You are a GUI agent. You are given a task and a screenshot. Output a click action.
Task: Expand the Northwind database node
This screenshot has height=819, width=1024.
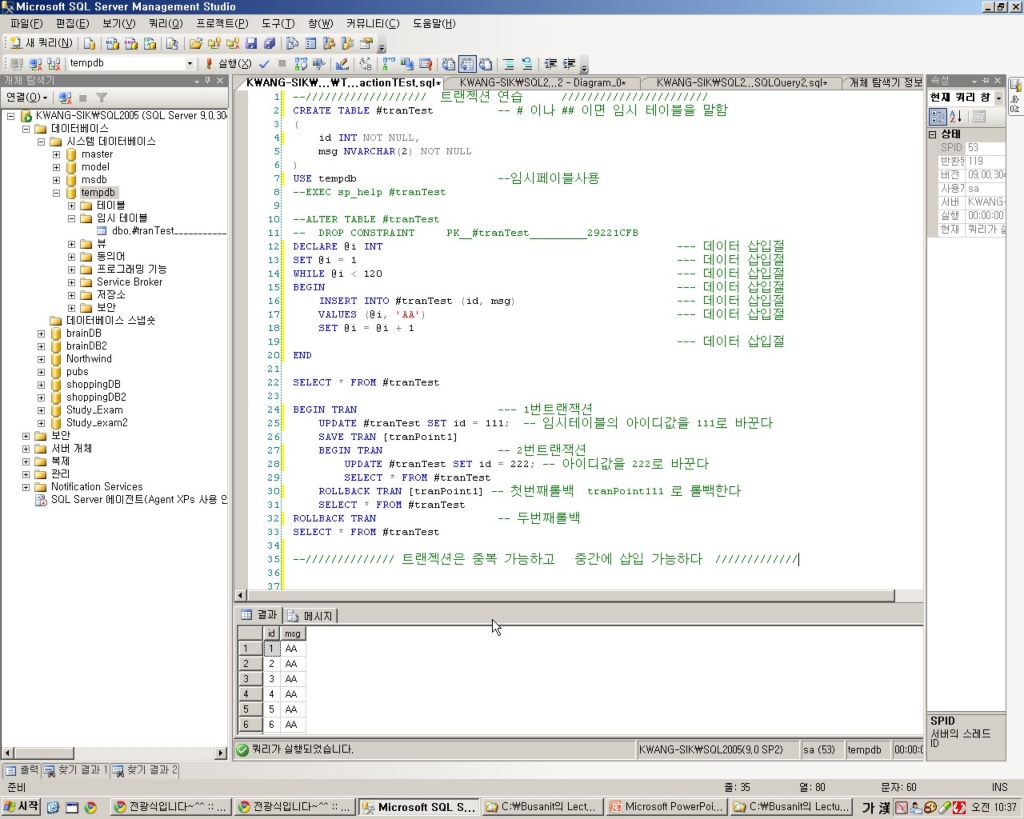[x=41, y=359]
